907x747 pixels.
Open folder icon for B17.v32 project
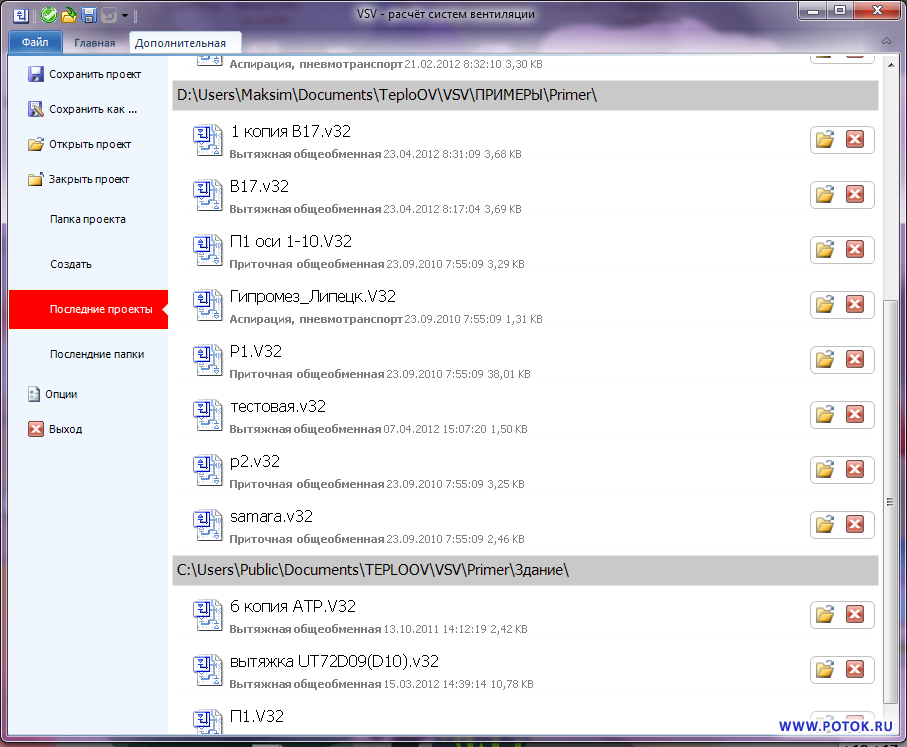(x=825, y=194)
